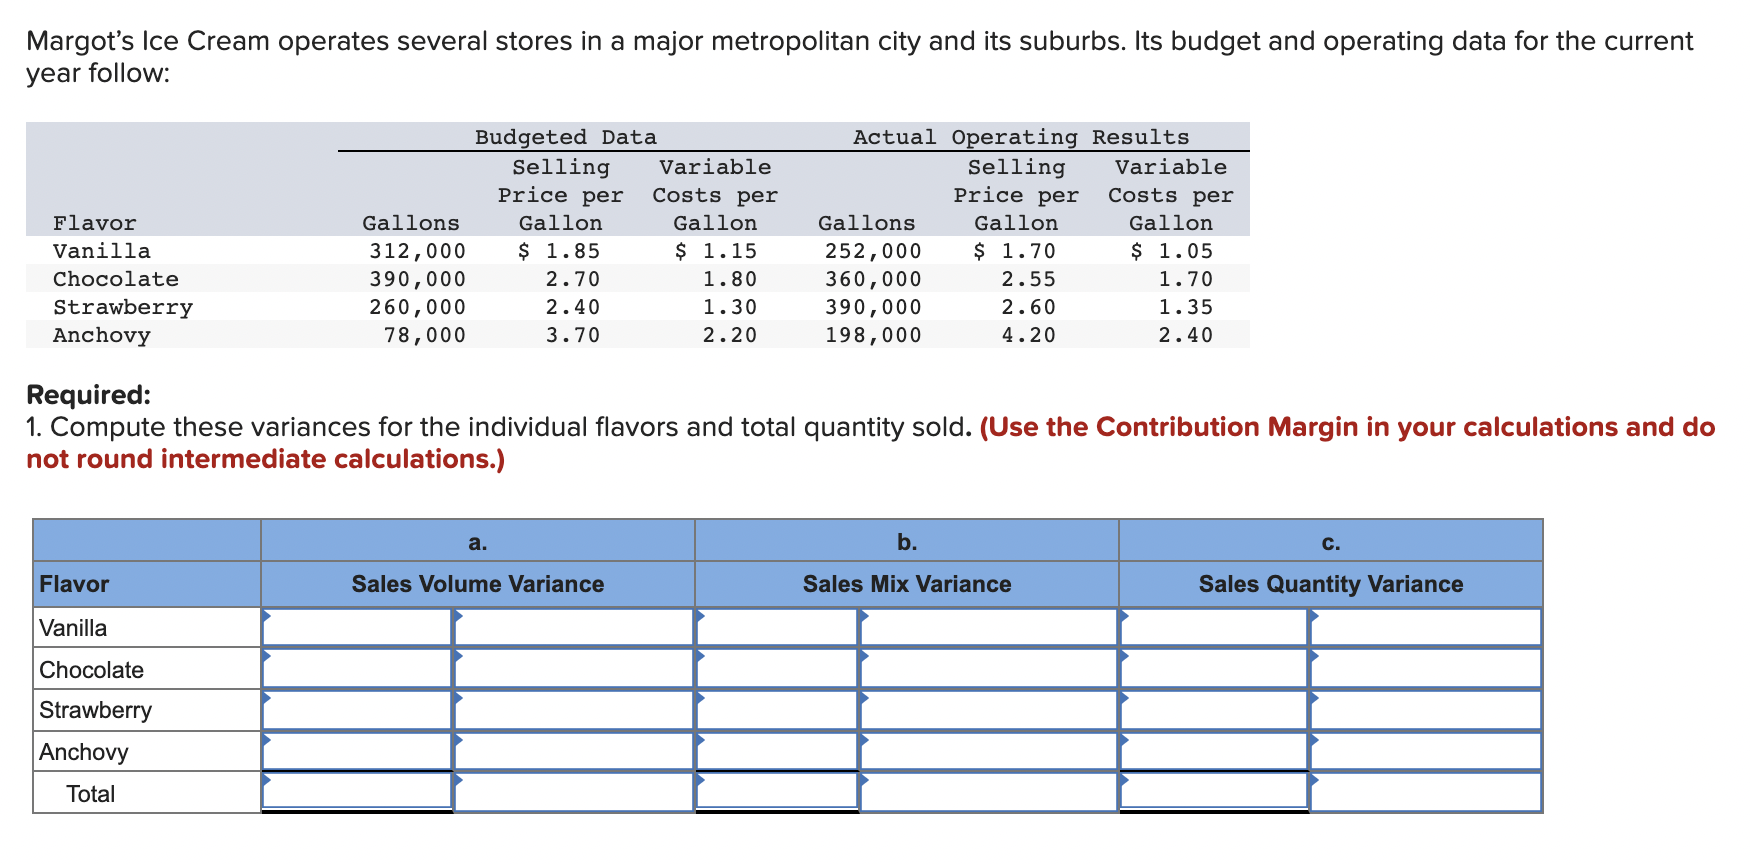1750x864 pixels.
Task: Click the Sales Mix Variance column header
Action: pos(907,584)
